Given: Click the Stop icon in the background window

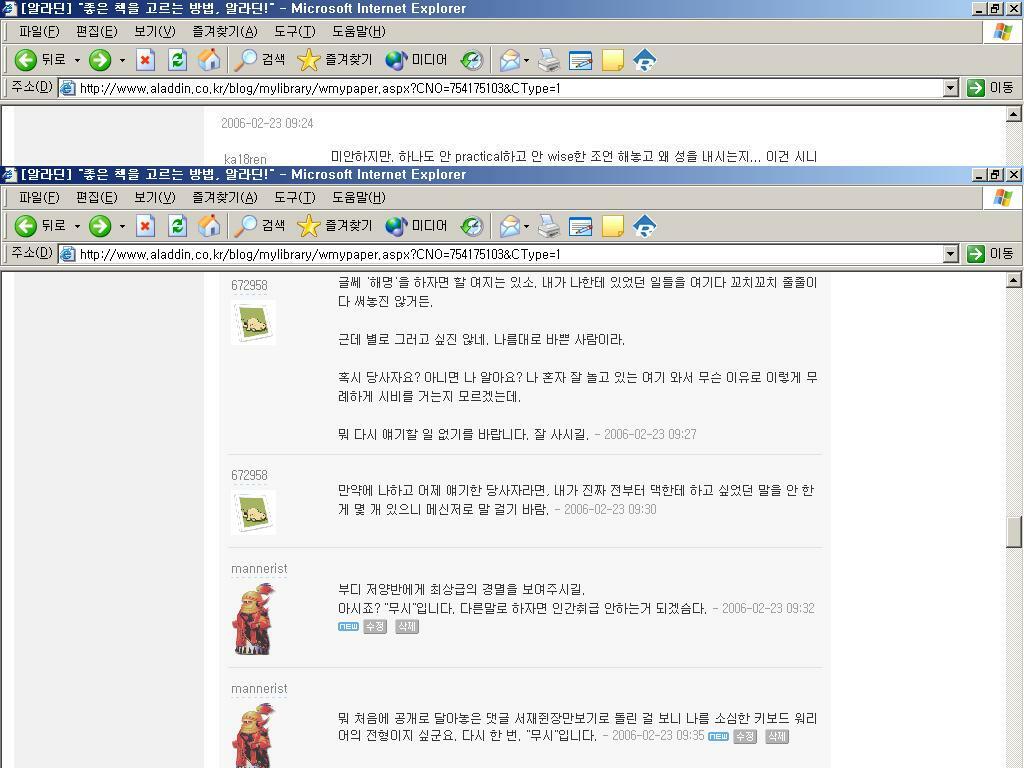Looking at the screenshot, I should 145,60.
